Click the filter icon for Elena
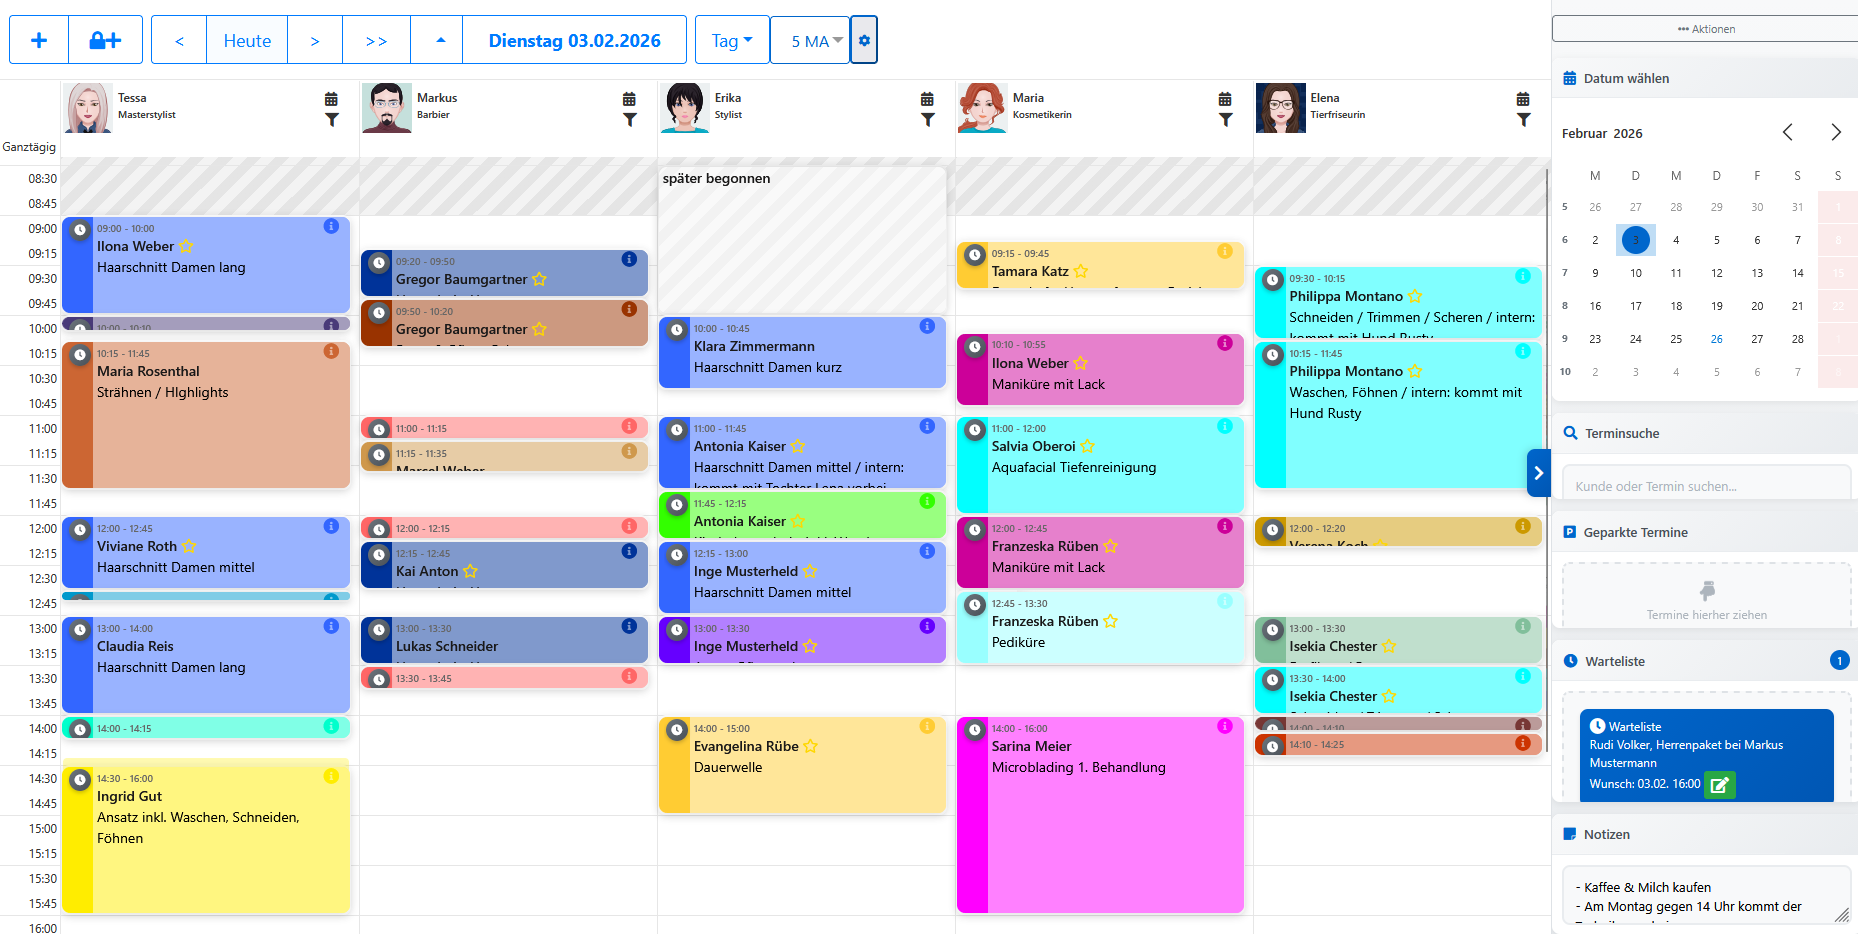Image resolution: width=1858 pixels, height=934 pixels. pyautogui.click(x=1523, y=120)
